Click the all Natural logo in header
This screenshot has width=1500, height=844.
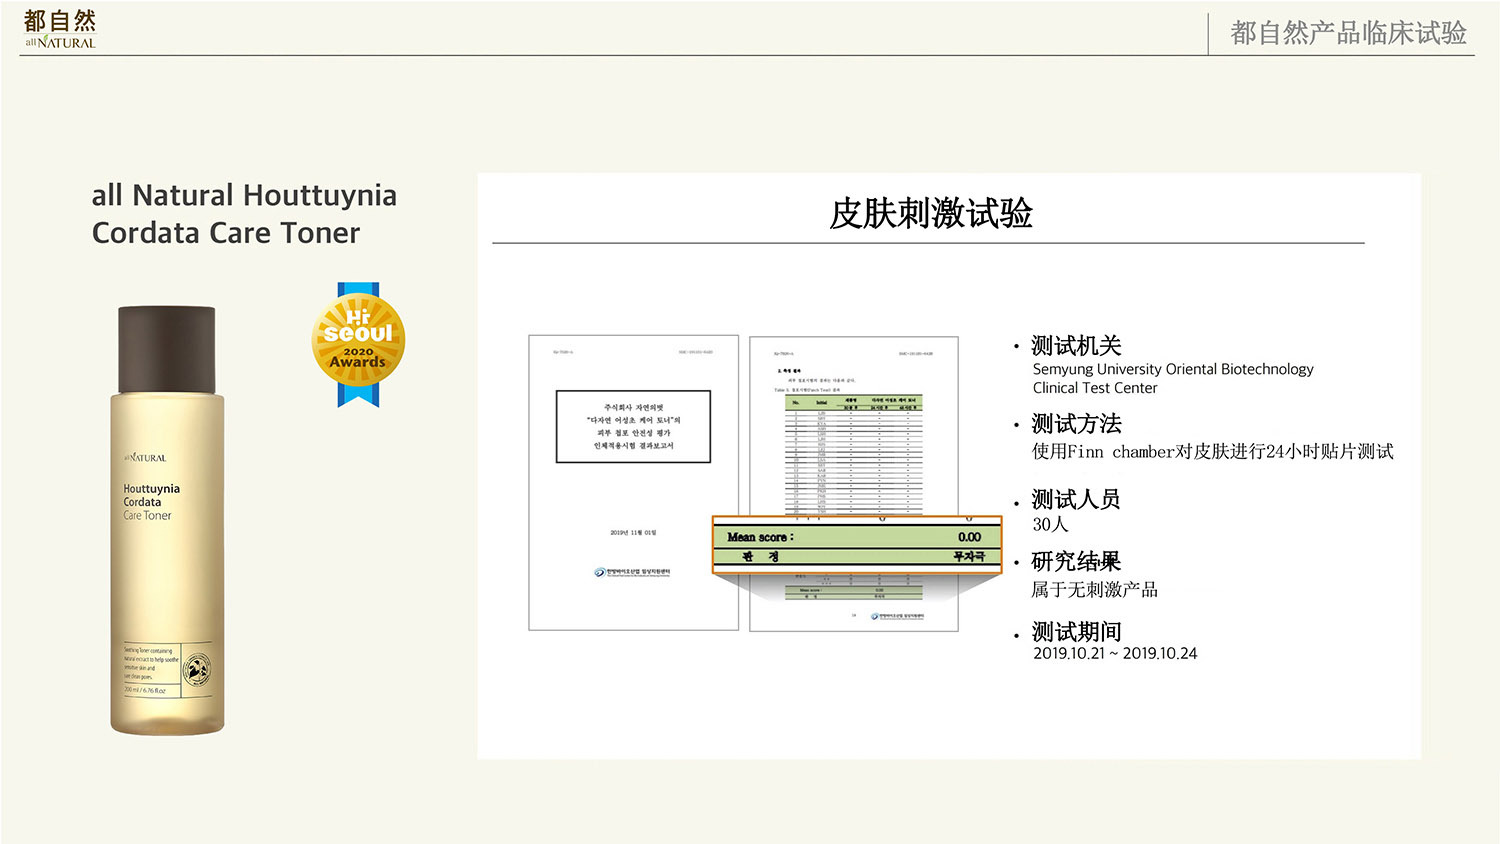coord(60,29)
